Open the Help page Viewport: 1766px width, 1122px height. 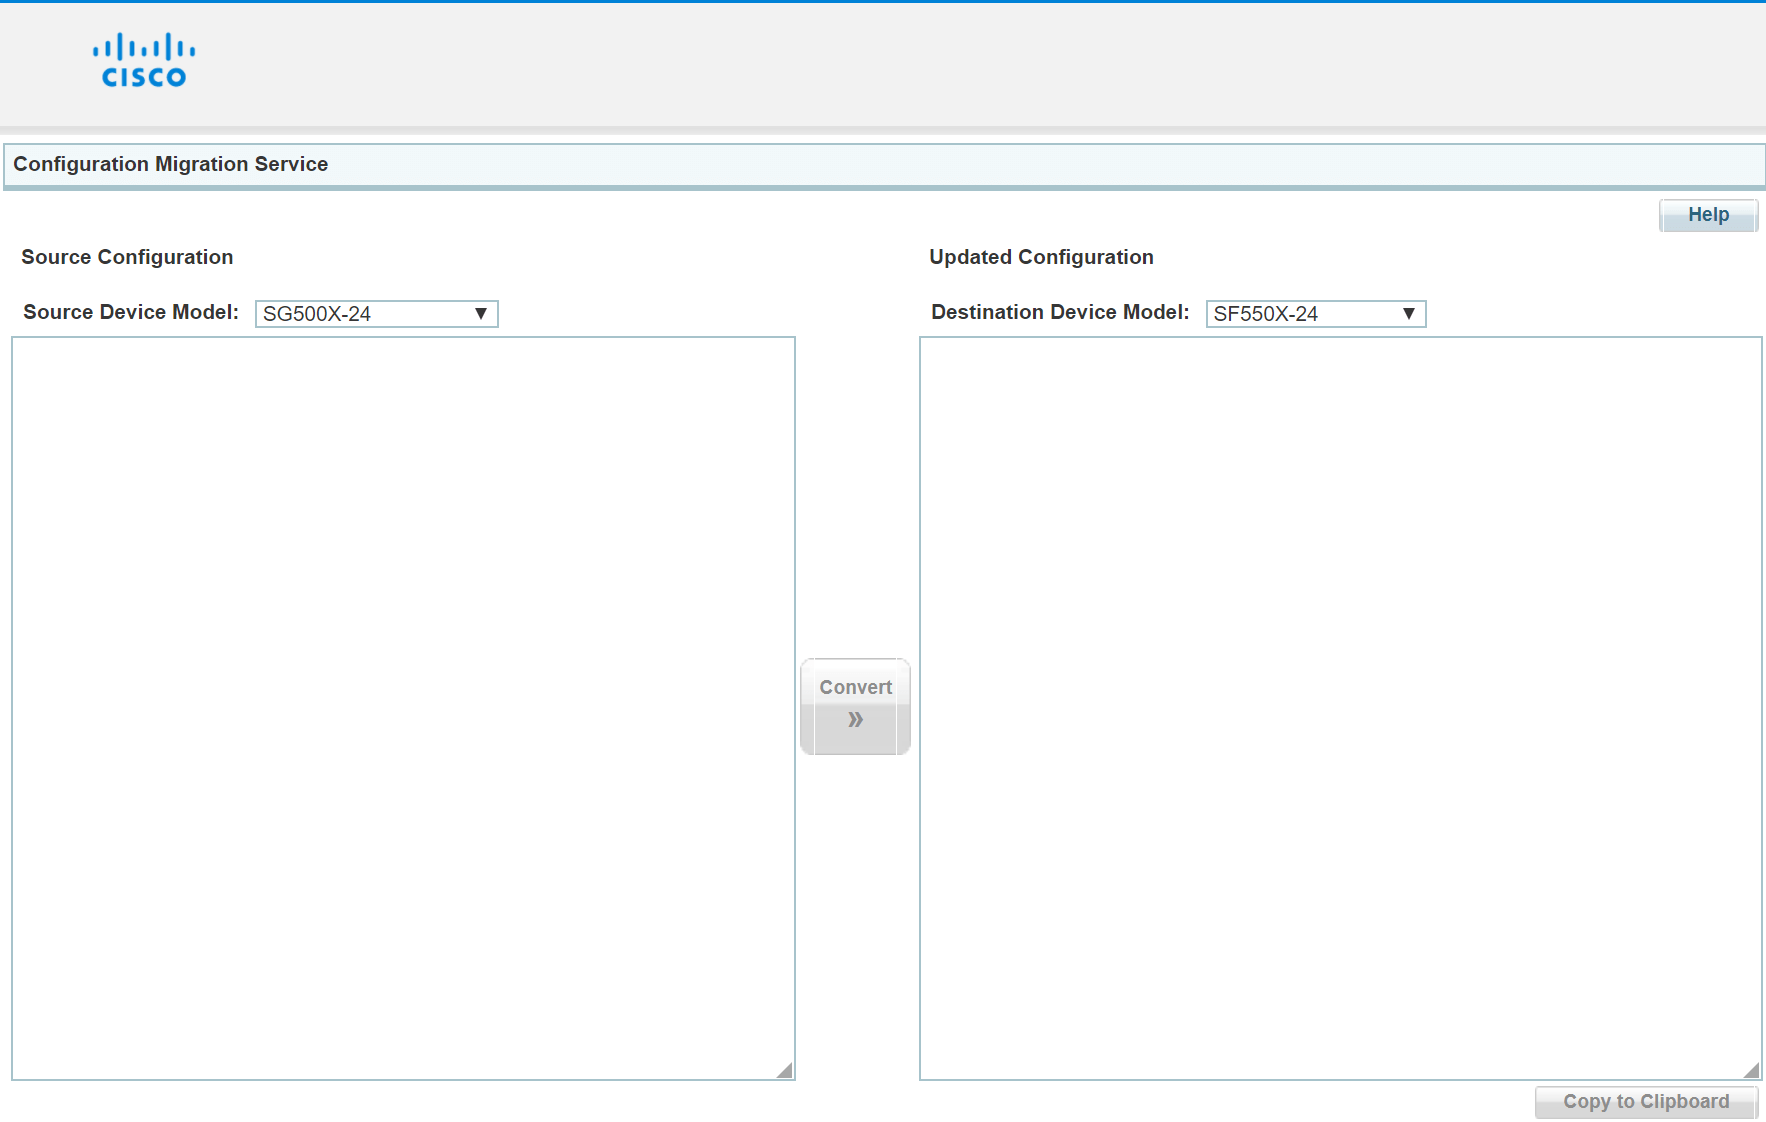coord(1708,215)
